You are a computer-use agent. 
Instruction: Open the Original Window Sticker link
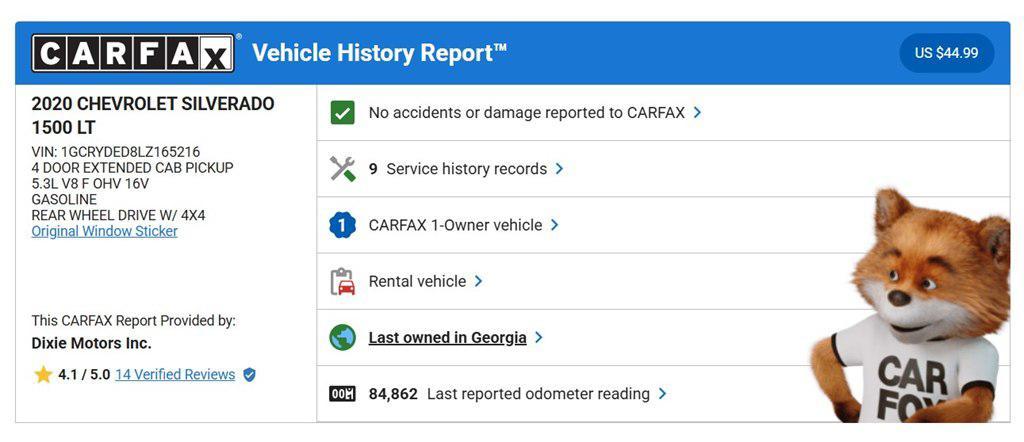[104, 231]
